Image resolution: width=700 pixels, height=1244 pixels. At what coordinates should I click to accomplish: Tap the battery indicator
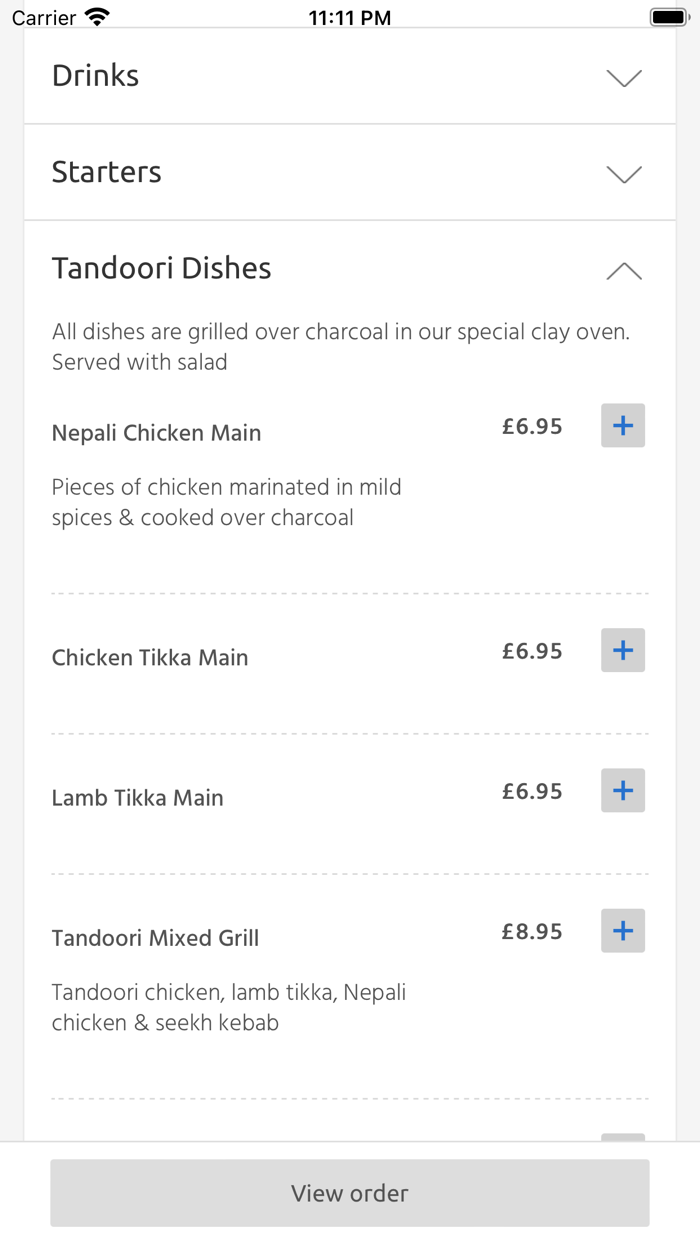pyautogui.click(x=668, y=15)
